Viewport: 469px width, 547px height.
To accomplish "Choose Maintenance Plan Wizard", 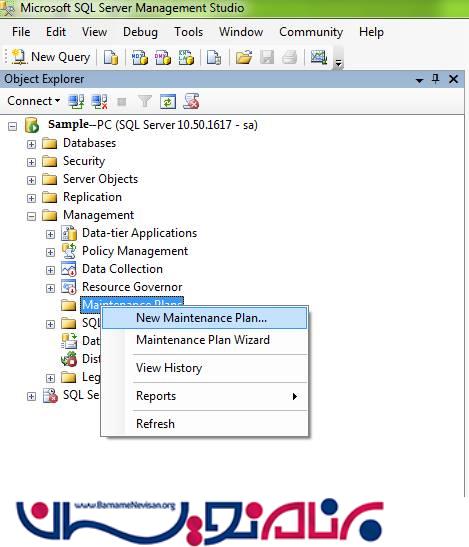I will (204, 340).
